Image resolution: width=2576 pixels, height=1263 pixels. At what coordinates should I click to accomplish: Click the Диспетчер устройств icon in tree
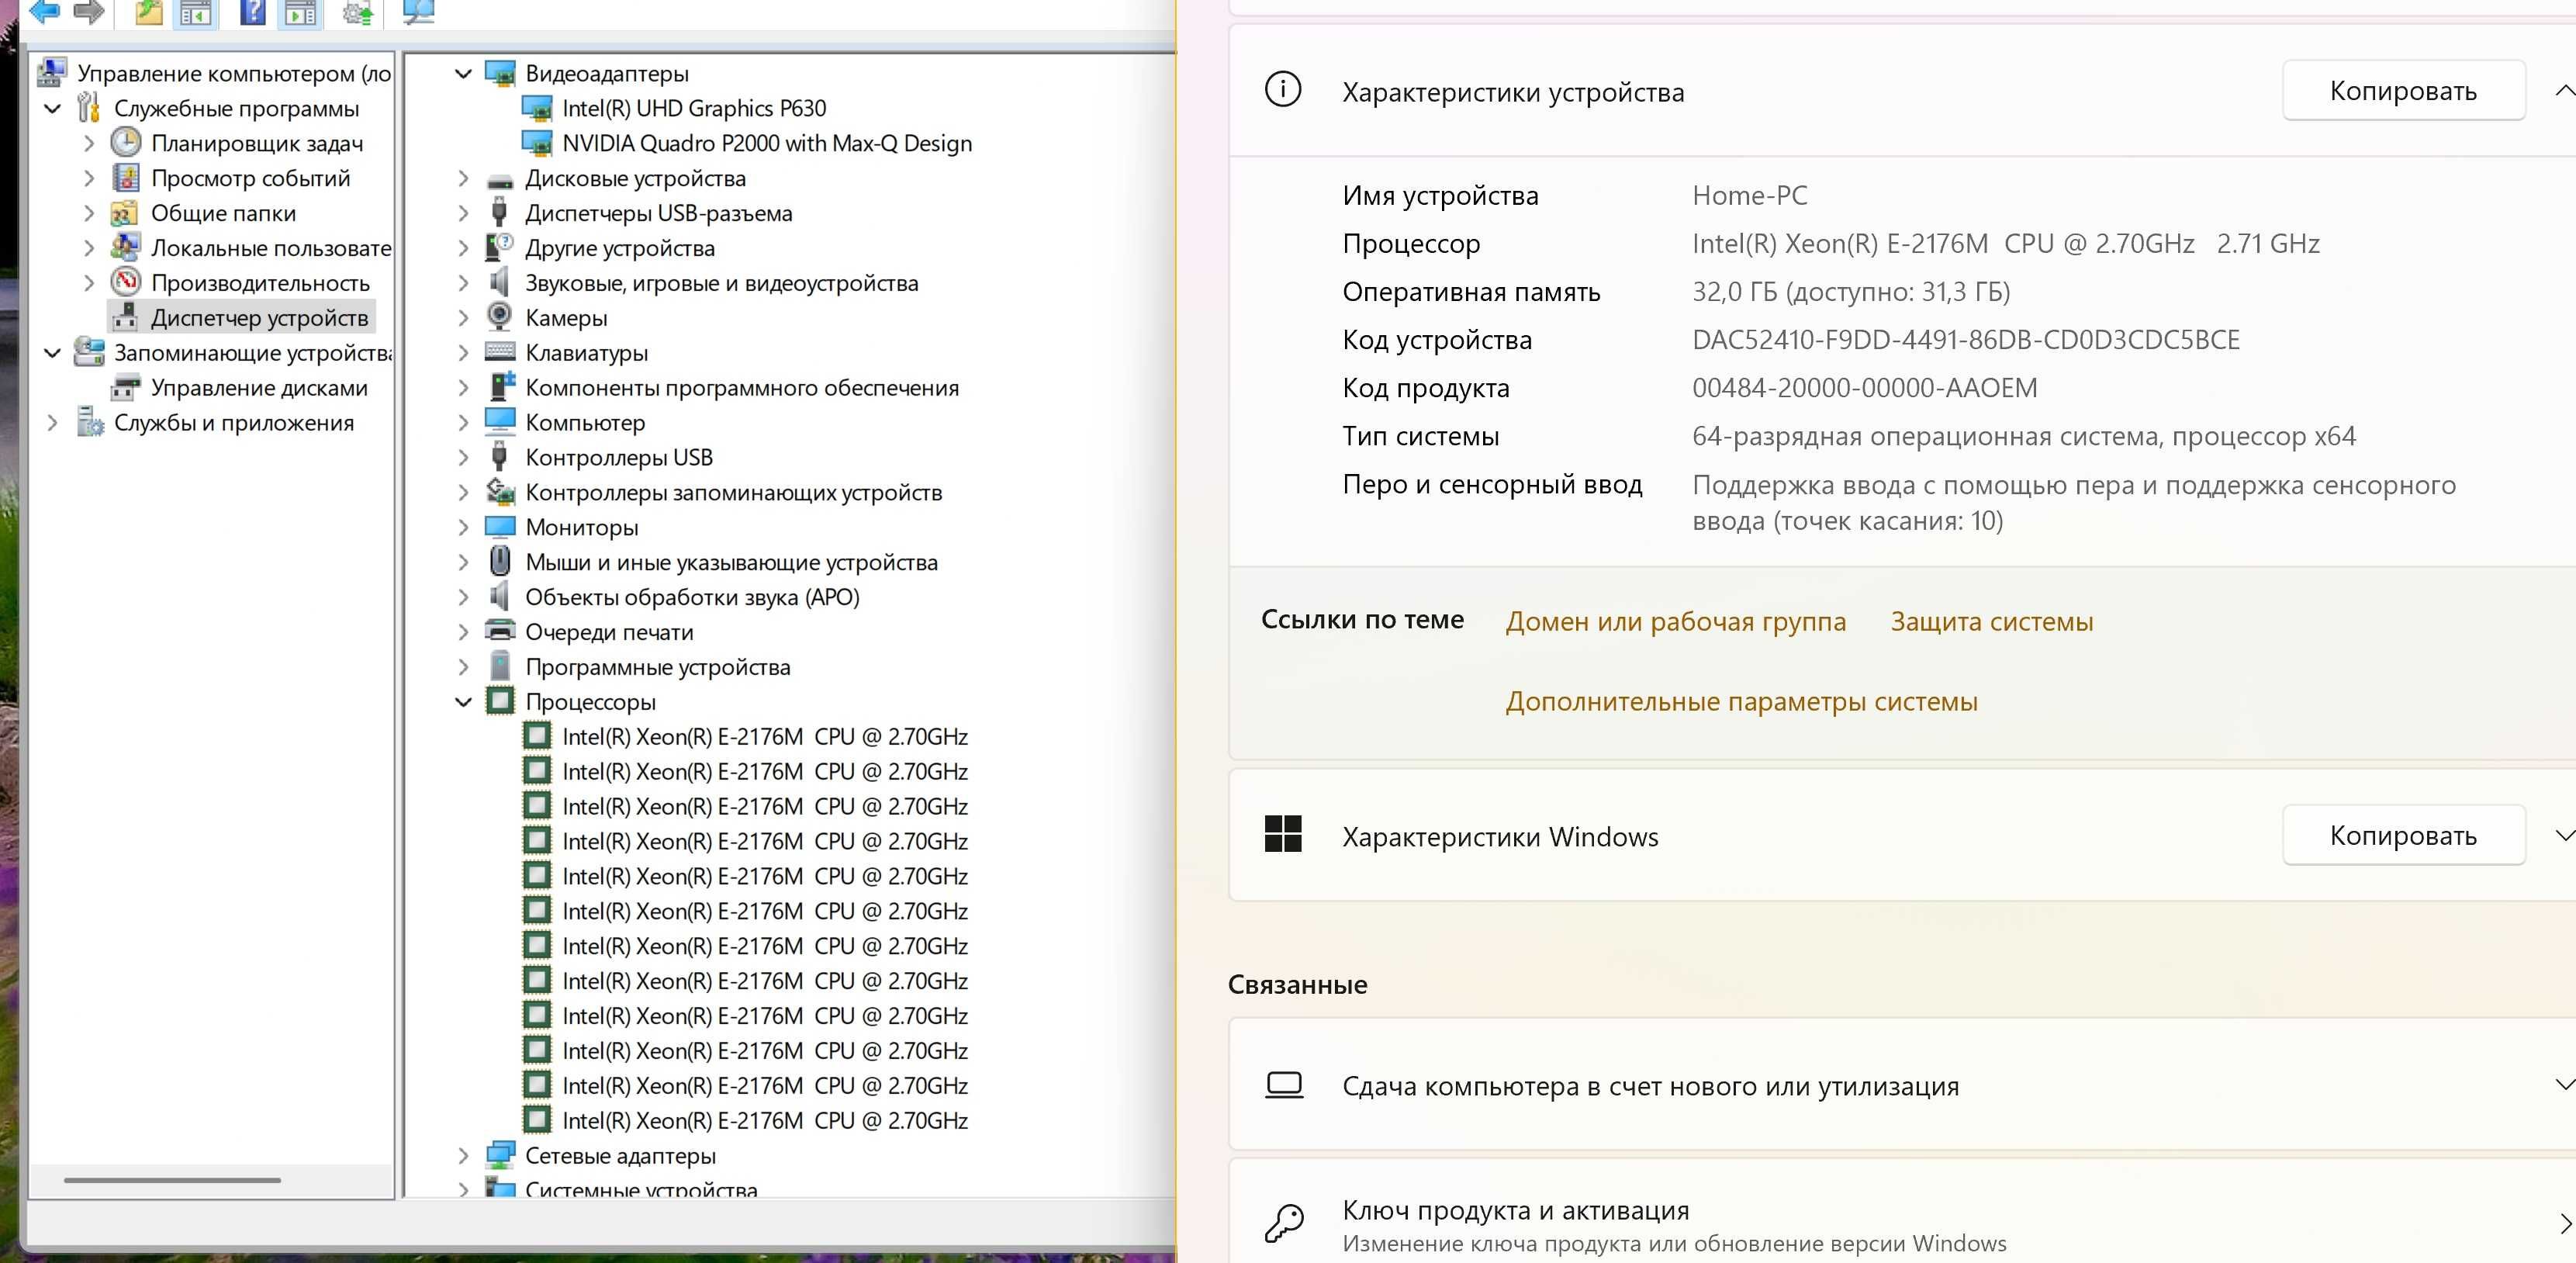[126, 317]
